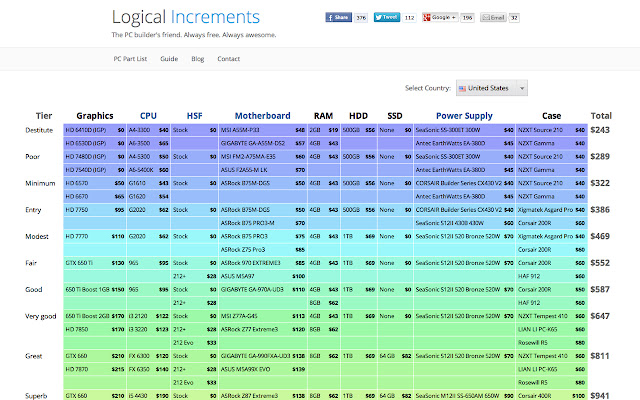Image resolution: width=640 pixels, height=400 pixels.
Task: Click the Logical Increments logo
Action: 186,18
